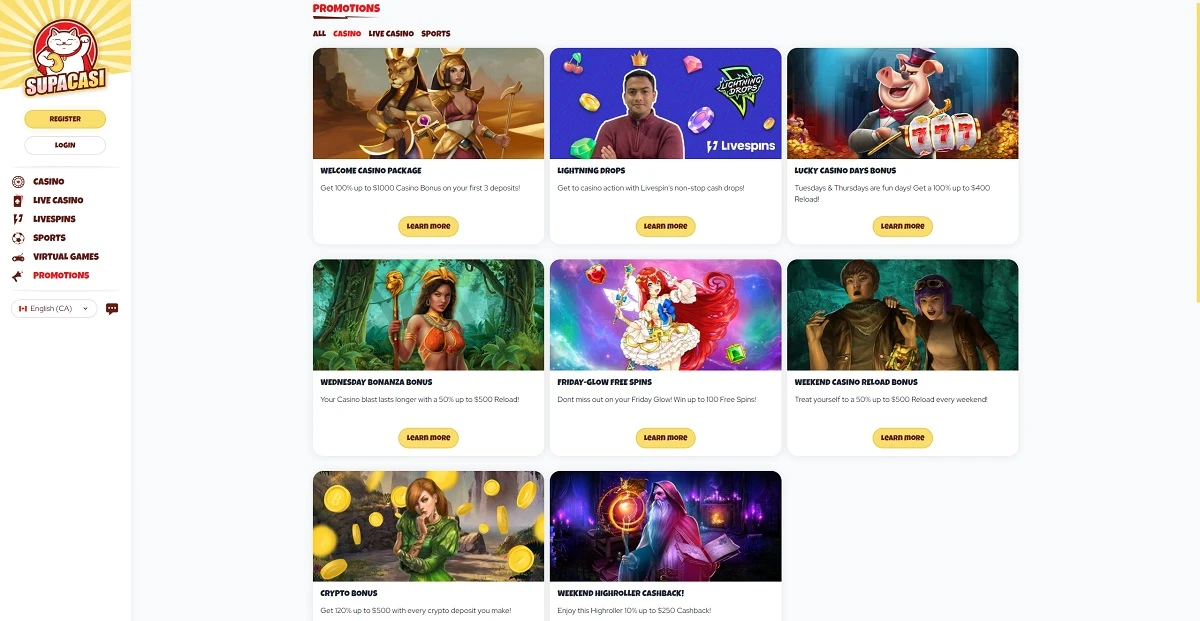Click the Live Casino card icon
The width and height of the screenshot is (1200, 621).
click(x=18, y=200)
